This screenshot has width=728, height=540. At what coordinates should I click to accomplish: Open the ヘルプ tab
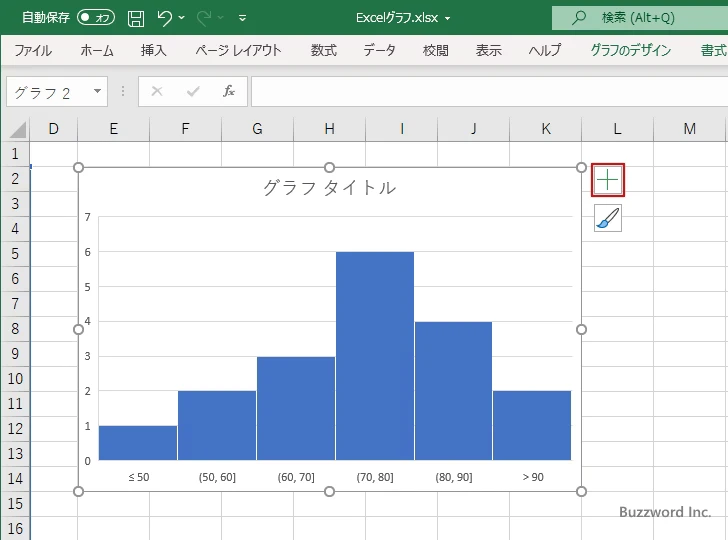click(x=545, y=50)
